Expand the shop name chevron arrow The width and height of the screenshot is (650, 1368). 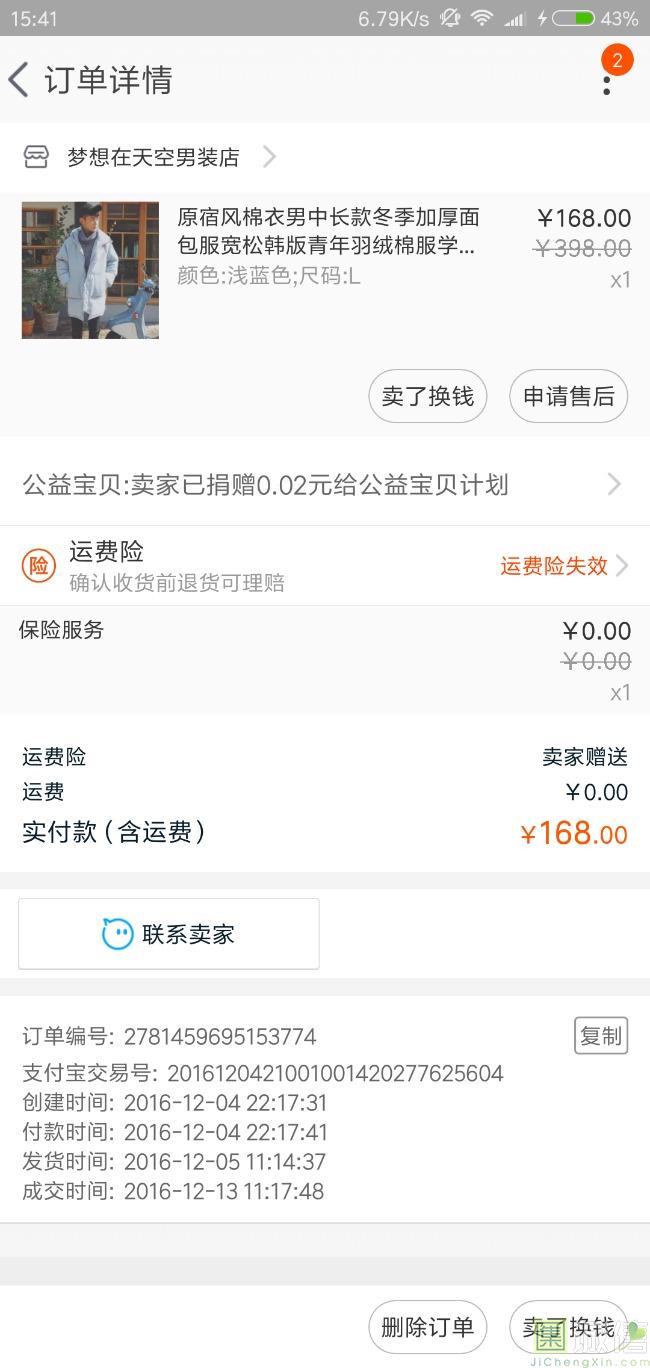coord(268,157)
